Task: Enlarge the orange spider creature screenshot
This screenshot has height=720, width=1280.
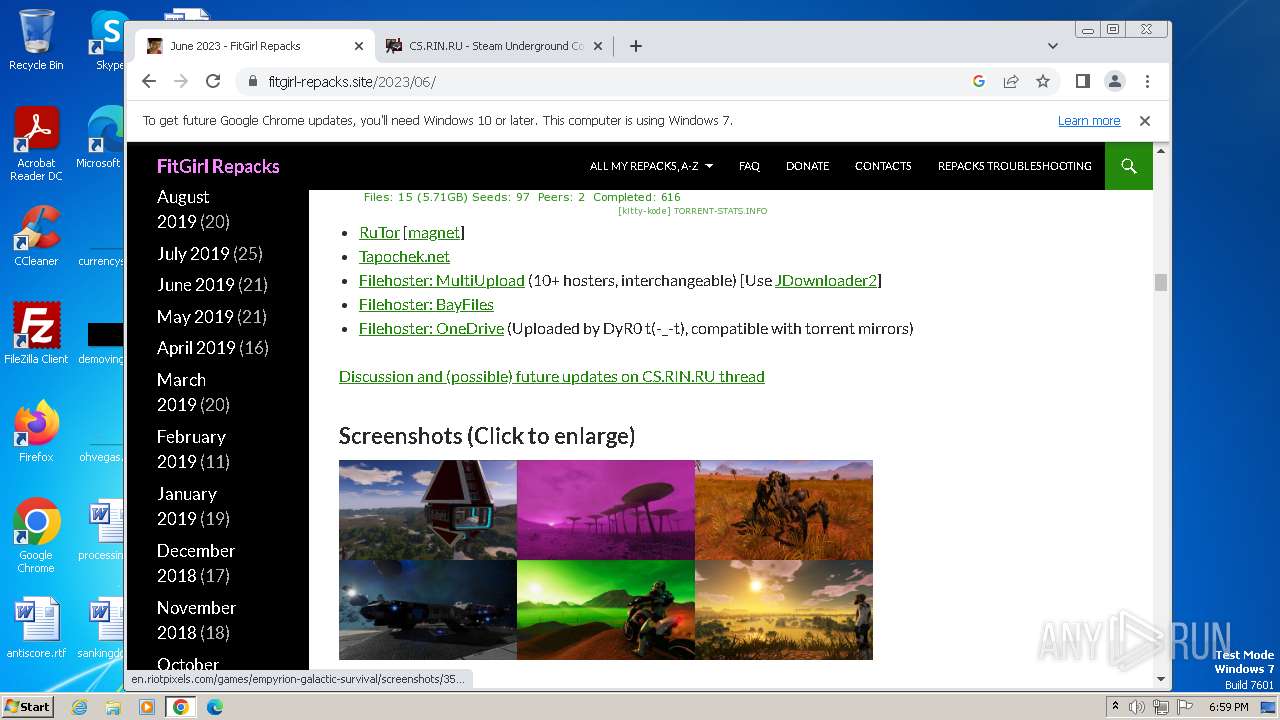Action: click(784, 510)
